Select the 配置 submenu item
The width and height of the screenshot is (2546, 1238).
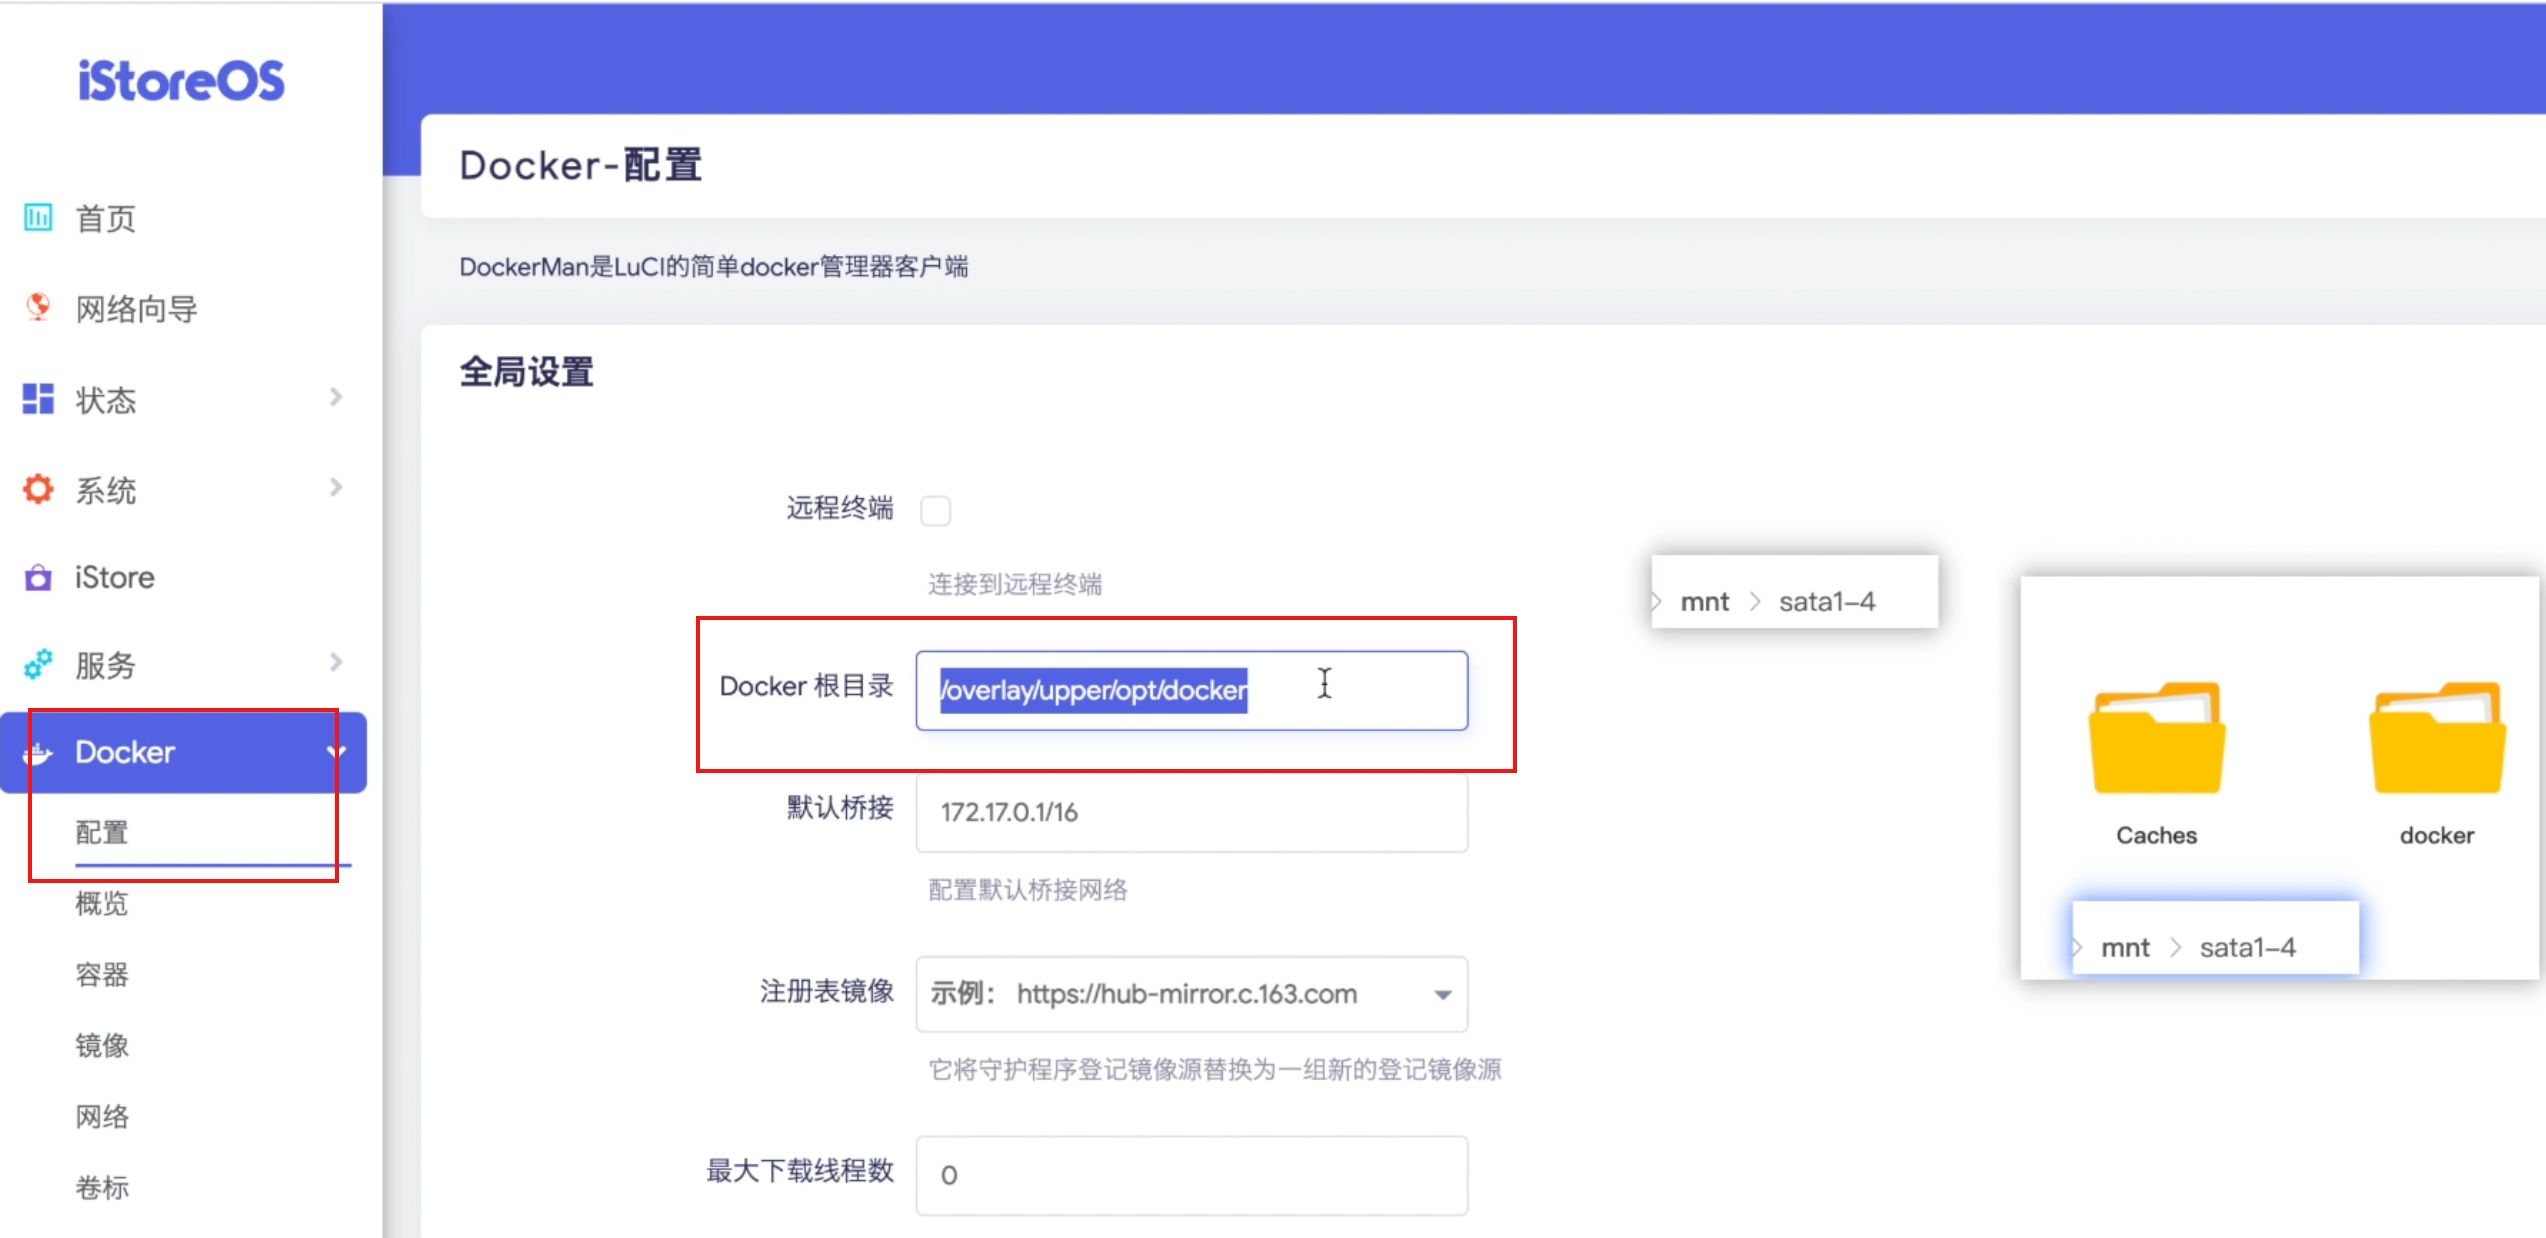tap(102, 832)
